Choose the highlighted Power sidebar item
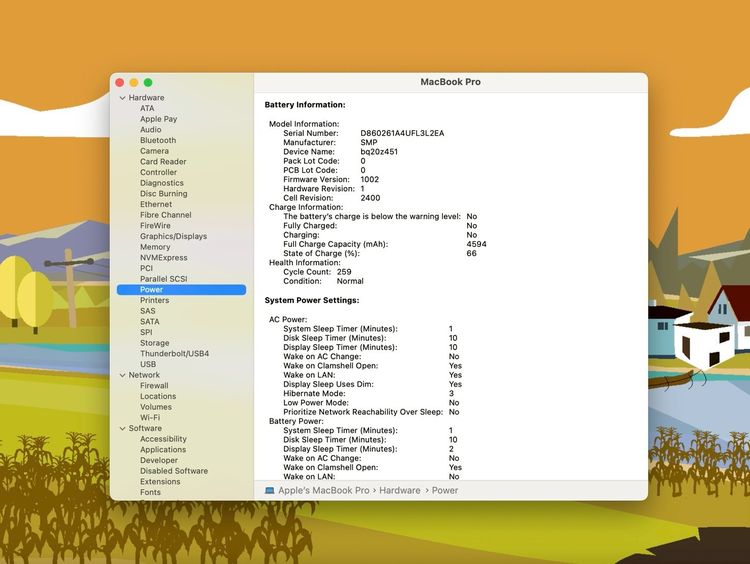The height and width of the screenshot is (564, 750). pos(152,290)
